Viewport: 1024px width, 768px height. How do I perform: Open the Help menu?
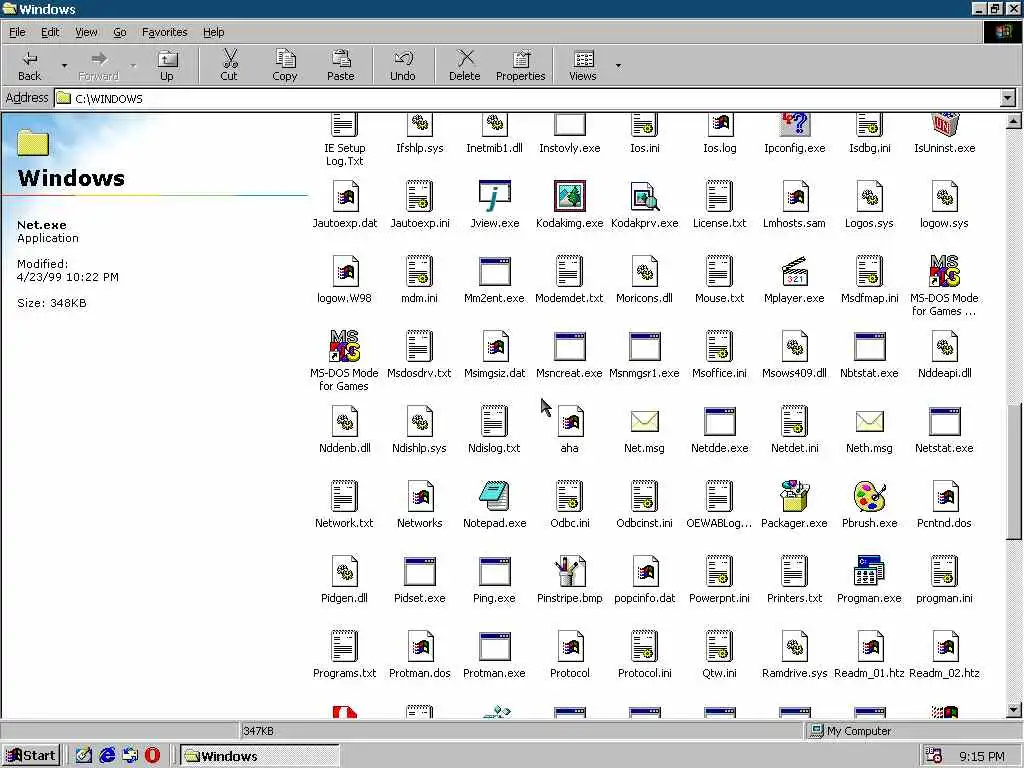pos(213,32)
